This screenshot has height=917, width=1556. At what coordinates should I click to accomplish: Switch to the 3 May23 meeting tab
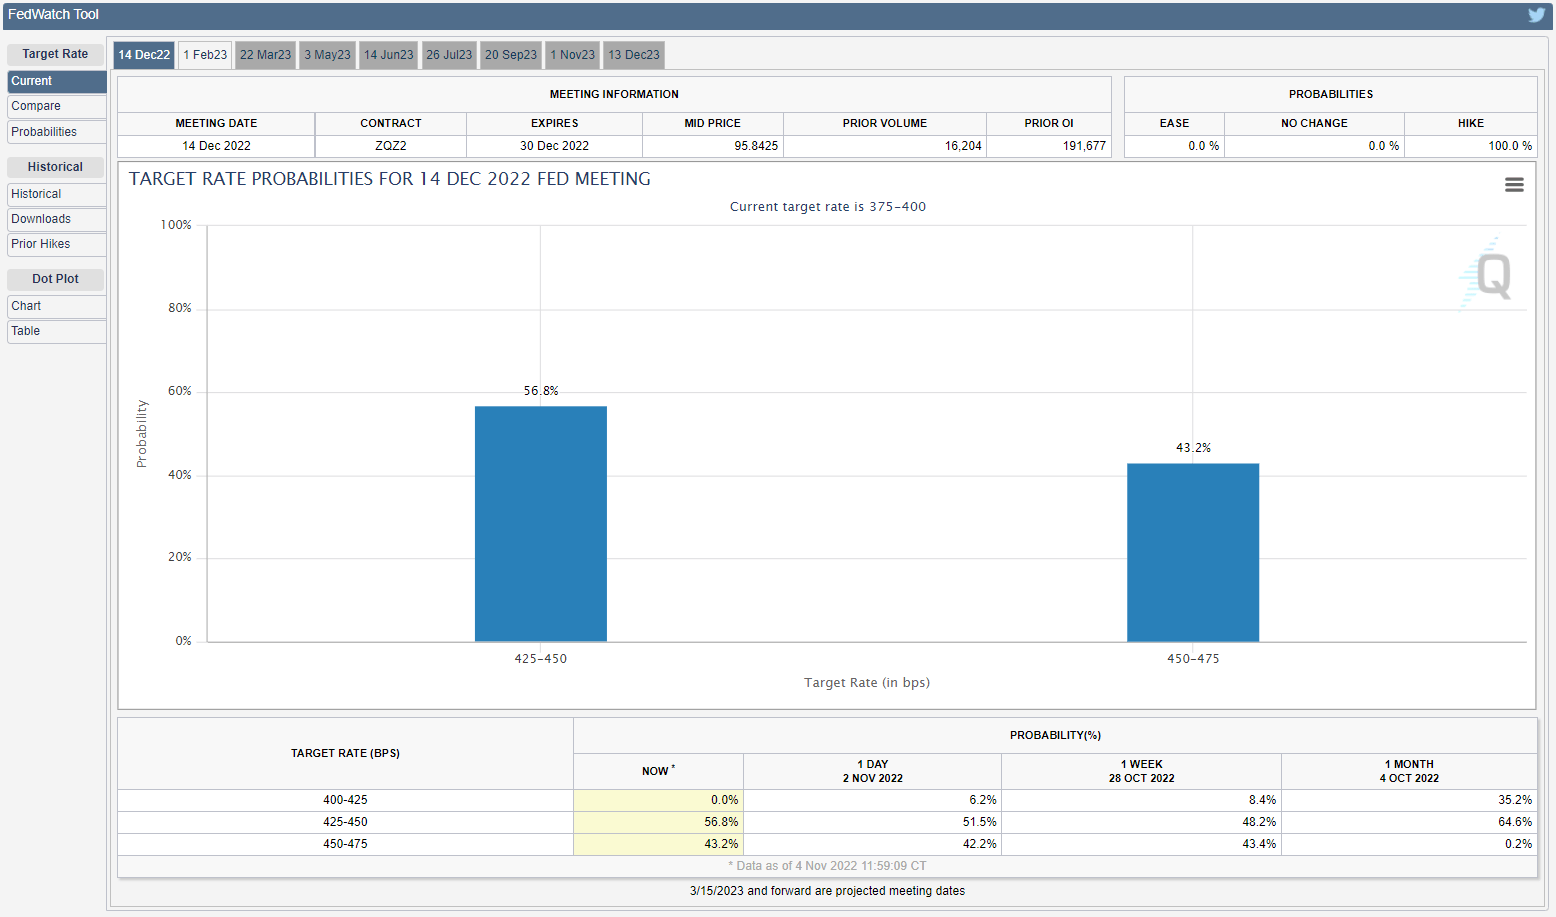(328, 55)
